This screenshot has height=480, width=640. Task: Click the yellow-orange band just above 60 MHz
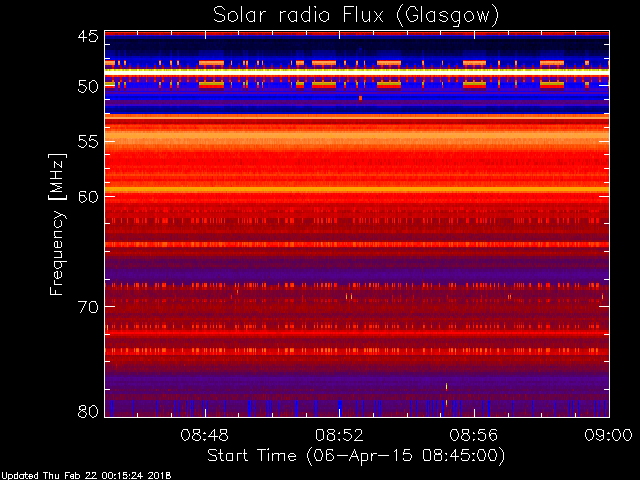coord(357,190)
